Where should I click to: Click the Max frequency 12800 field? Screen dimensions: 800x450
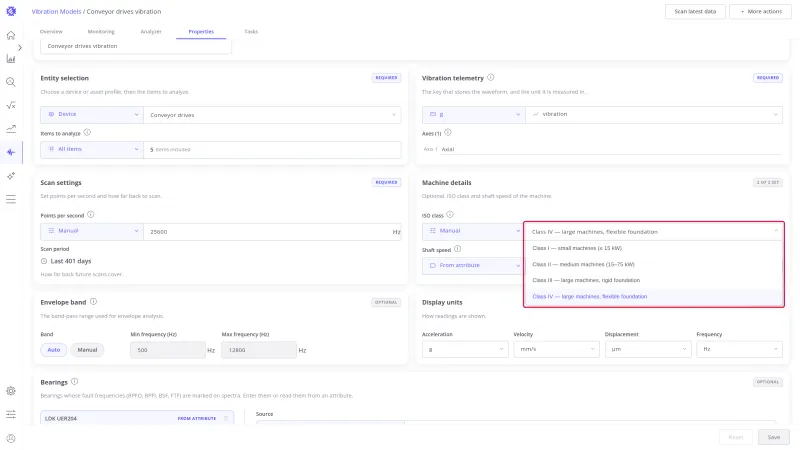259,350
